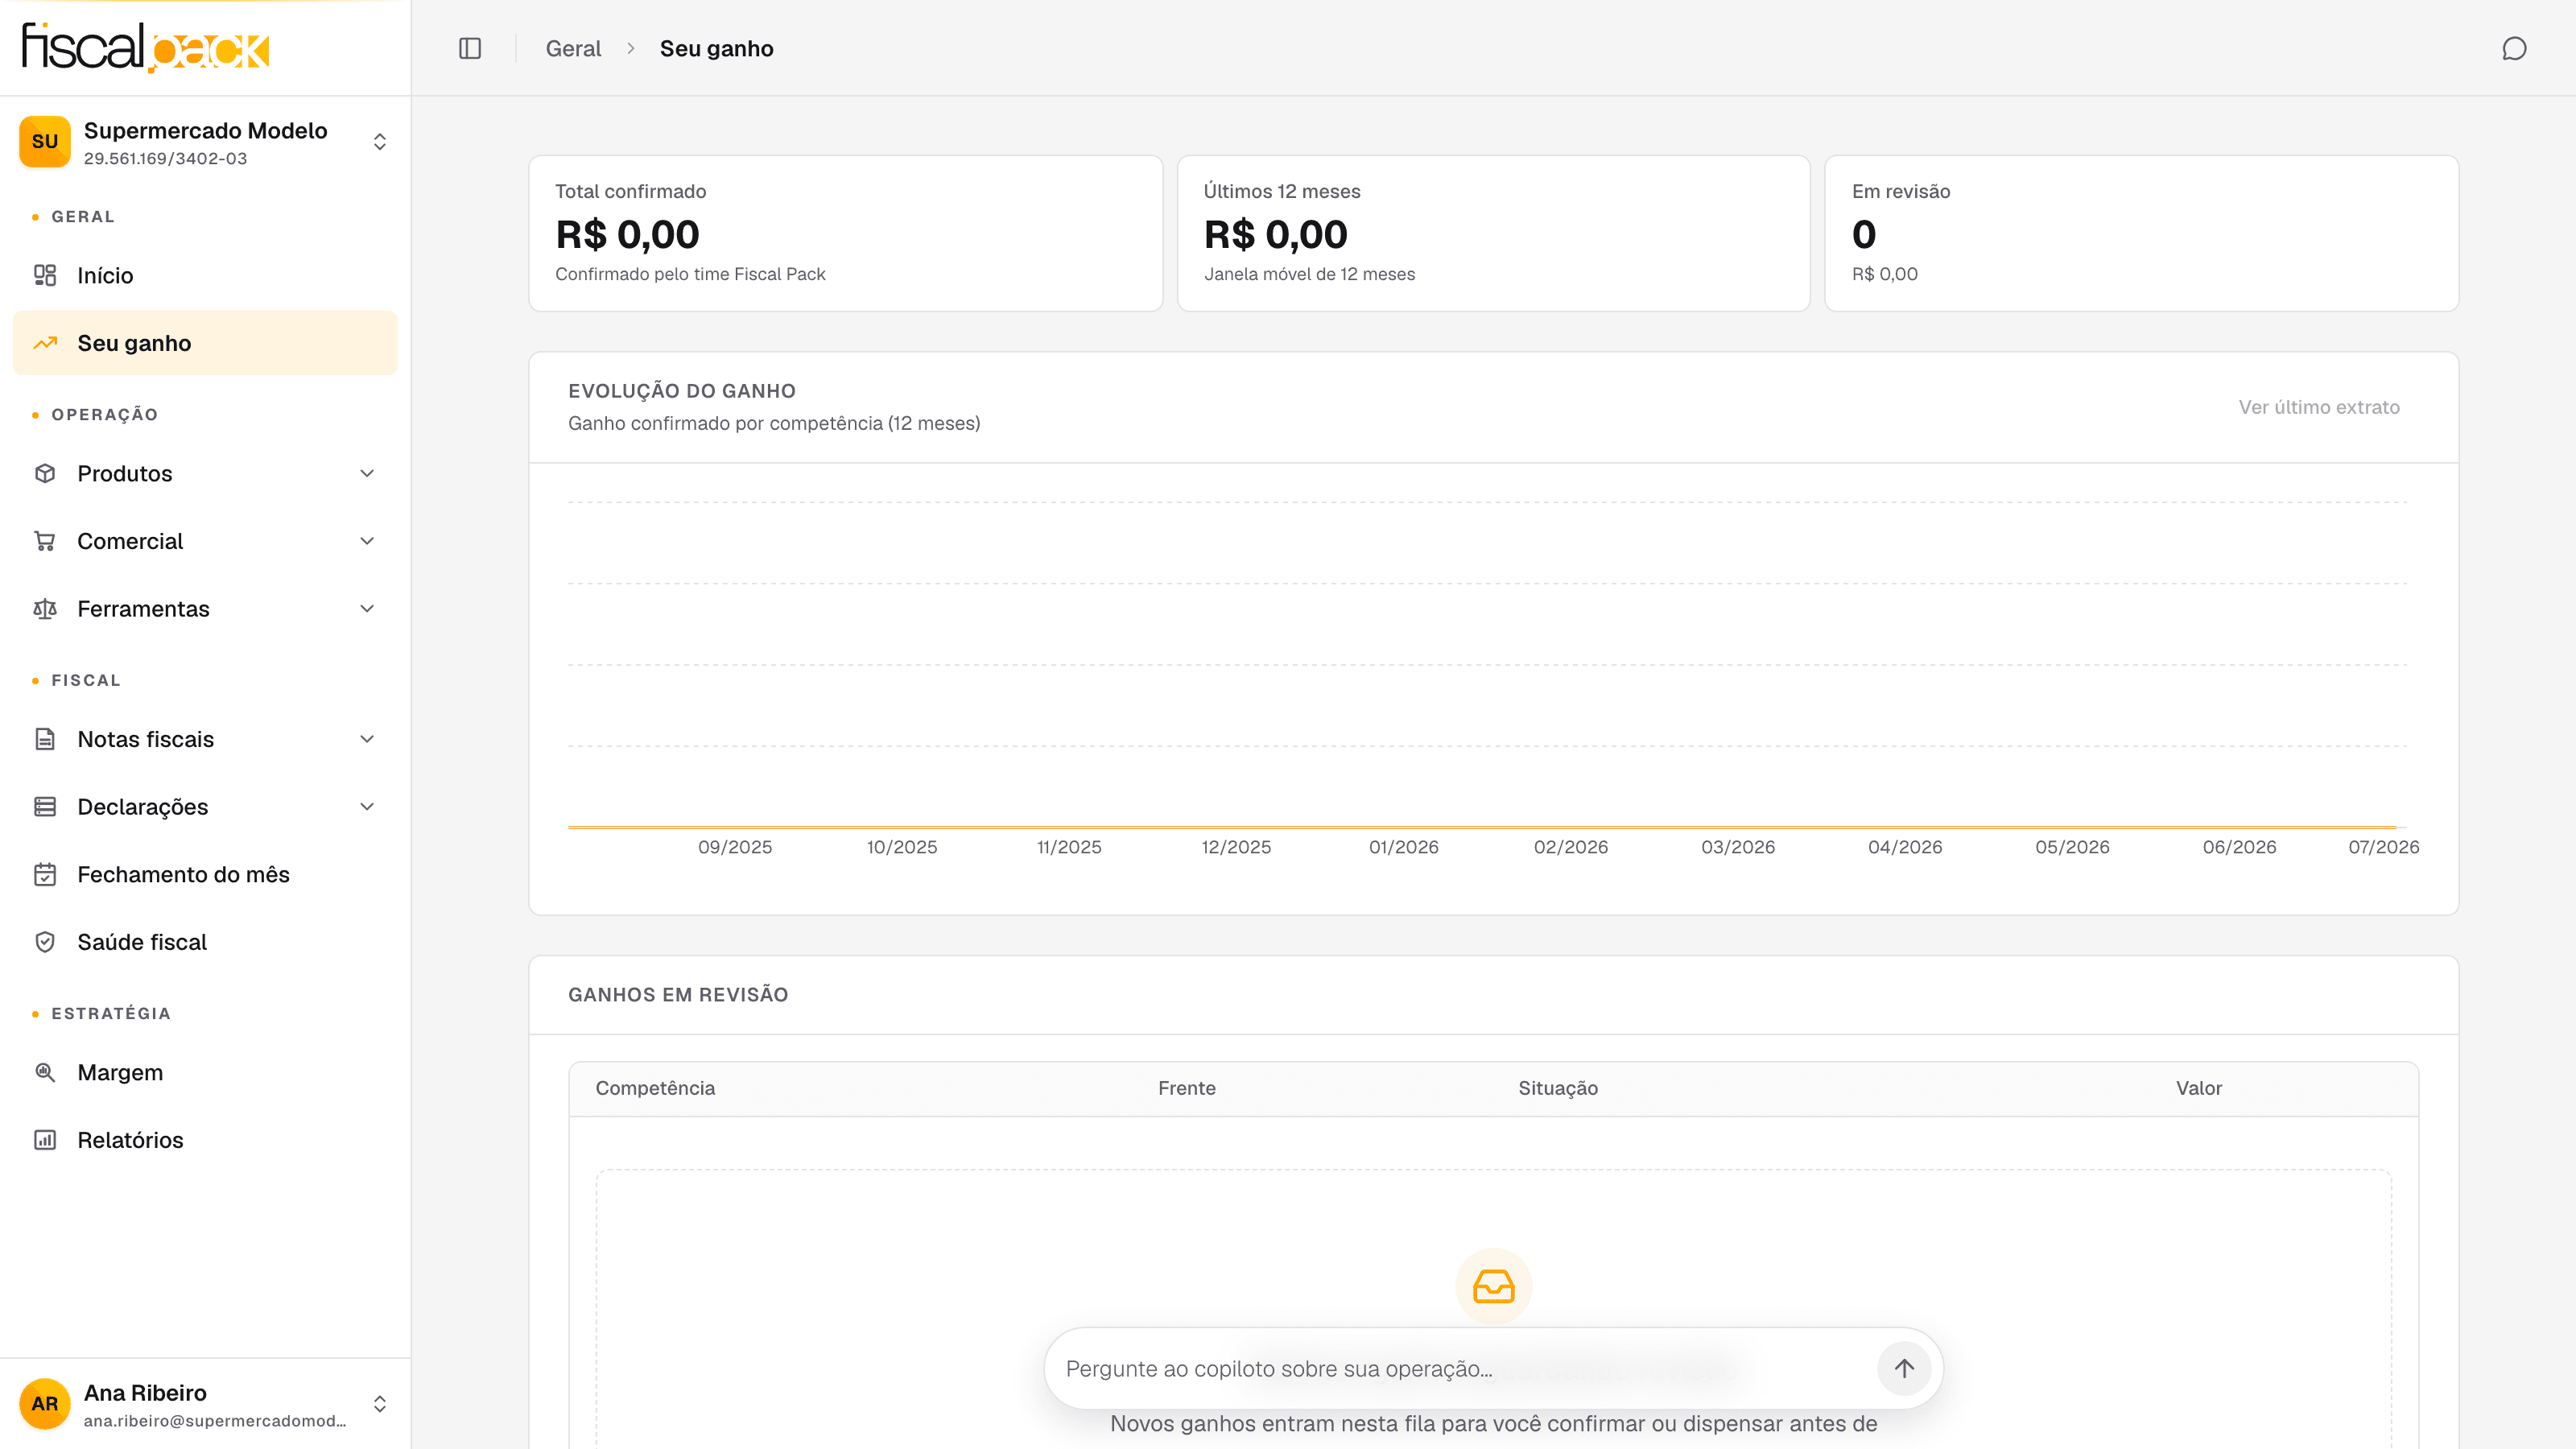Go to Início menu item

(x=205, y=275)
